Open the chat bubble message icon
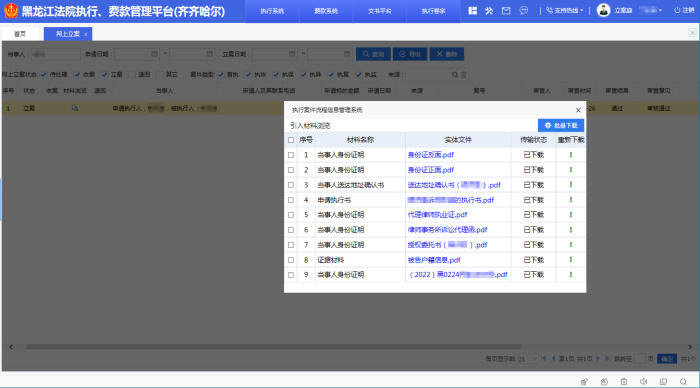Screen dimensions: 700x388 point(524,10)
